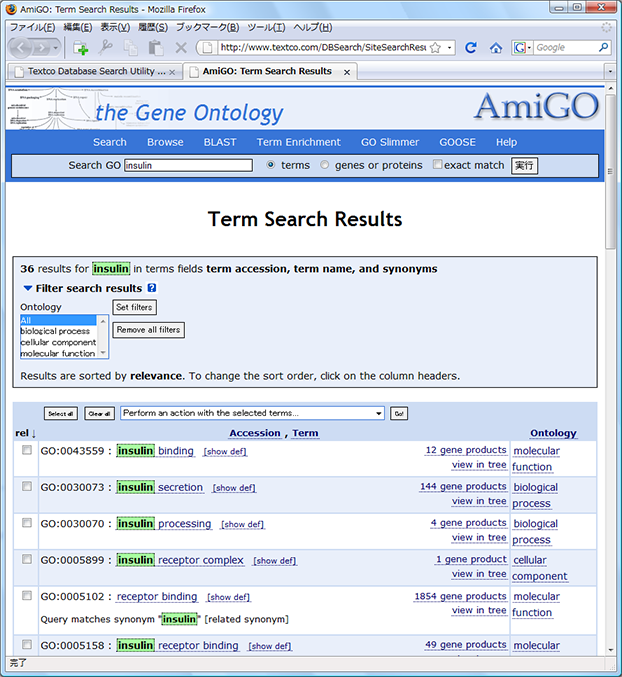Screen dimensions: 622x677
Task: Open the Perform an action dropdown
Action: pos(252,413)
